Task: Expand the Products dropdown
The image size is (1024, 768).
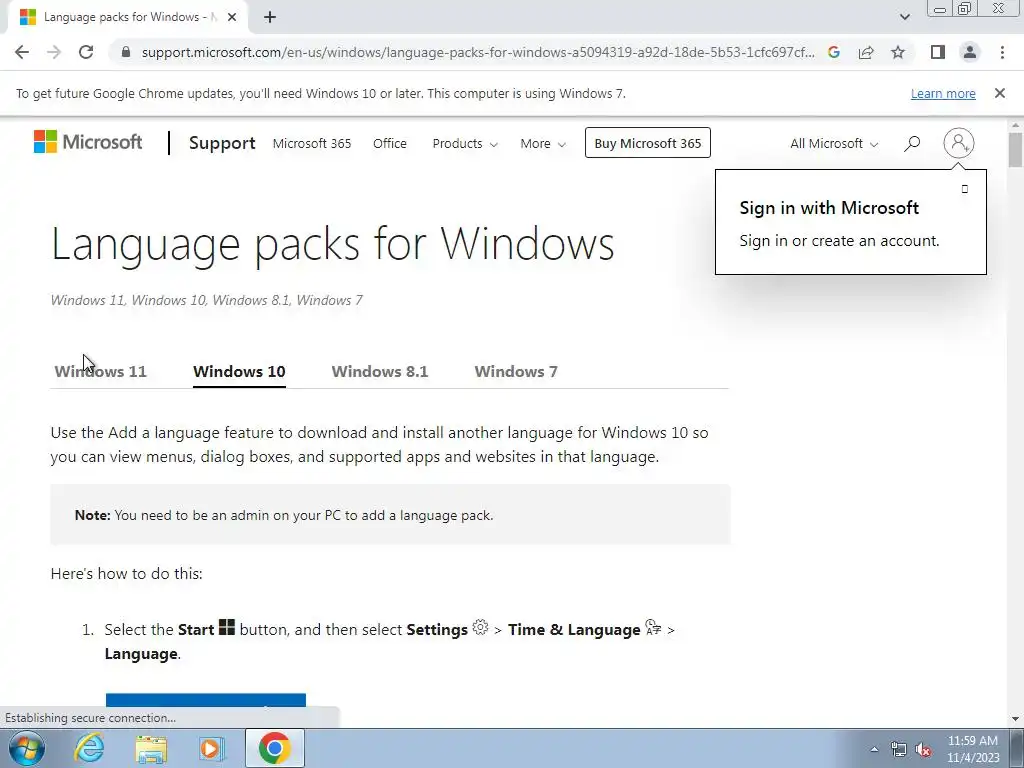Action: tap(465, 143)
